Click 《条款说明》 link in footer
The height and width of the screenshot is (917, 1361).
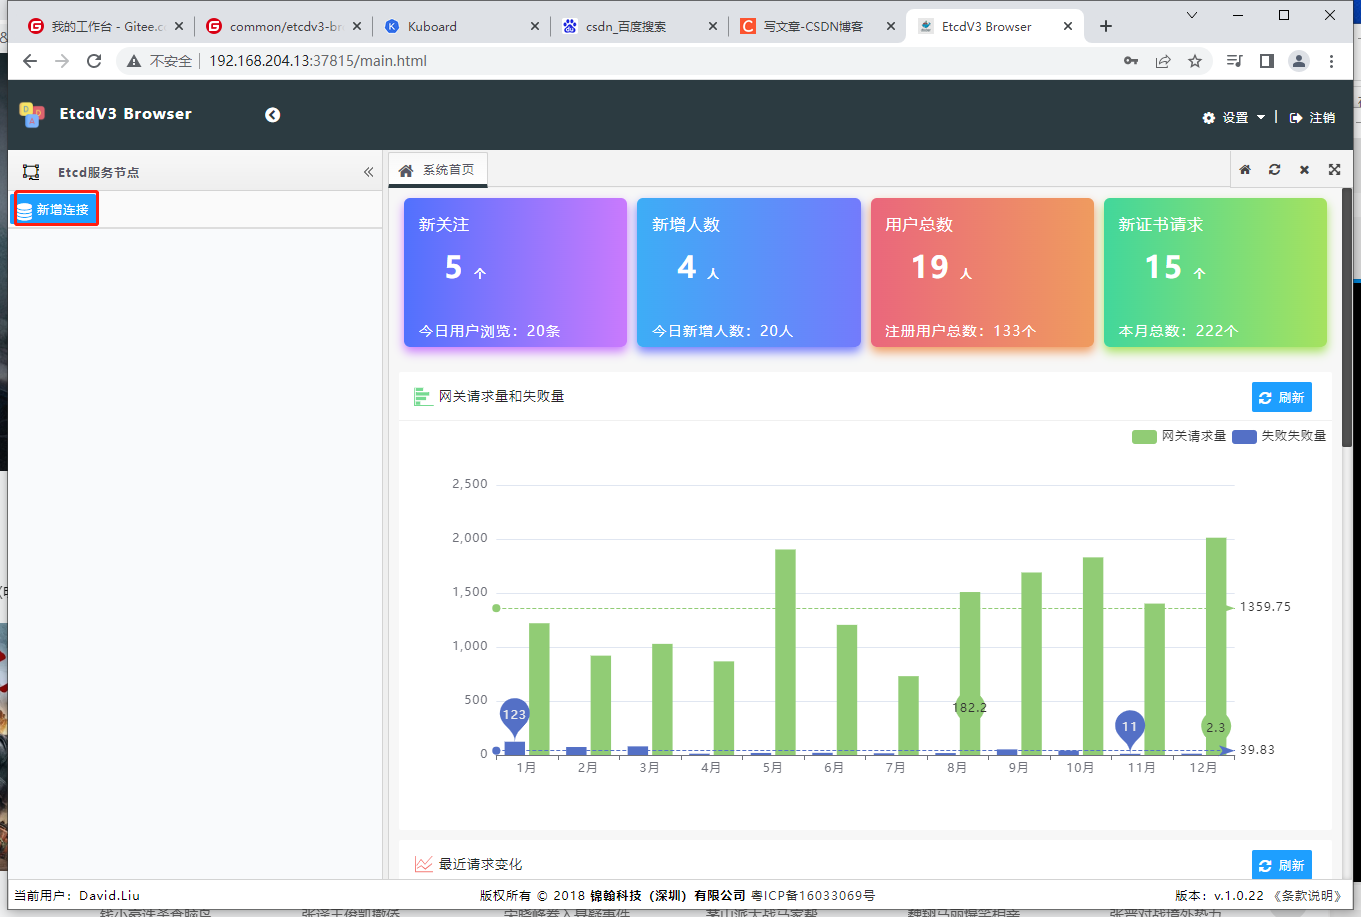(x=1307, y=895)
